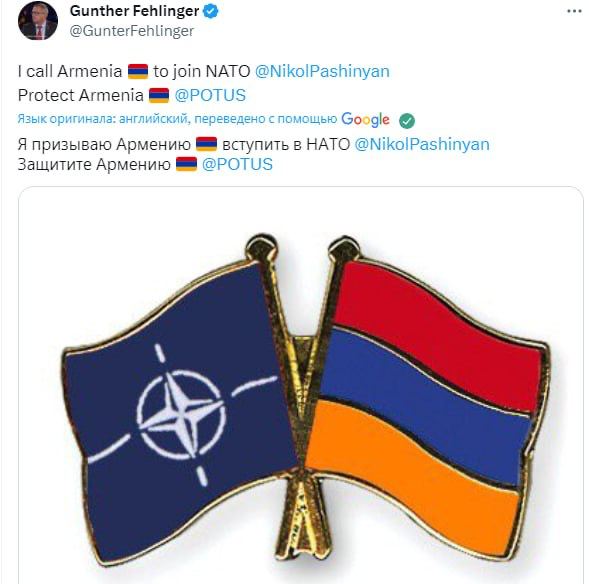Viewport: 589px width, 584px height.
Task: Click the green checkmark beside the Google logo
Action: pos(407,121)
